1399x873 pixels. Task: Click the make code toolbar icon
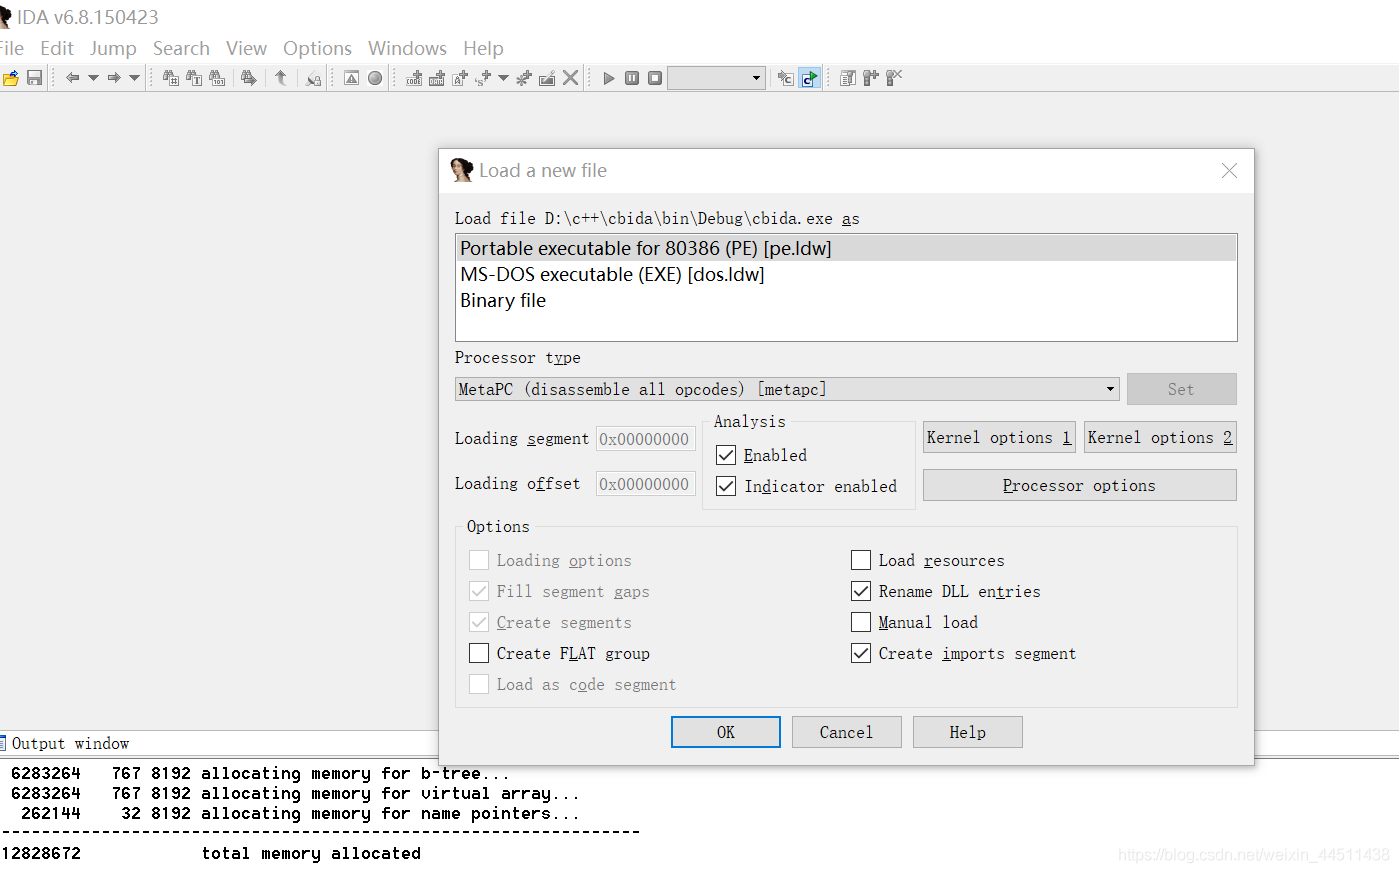(x=414, y=78)
